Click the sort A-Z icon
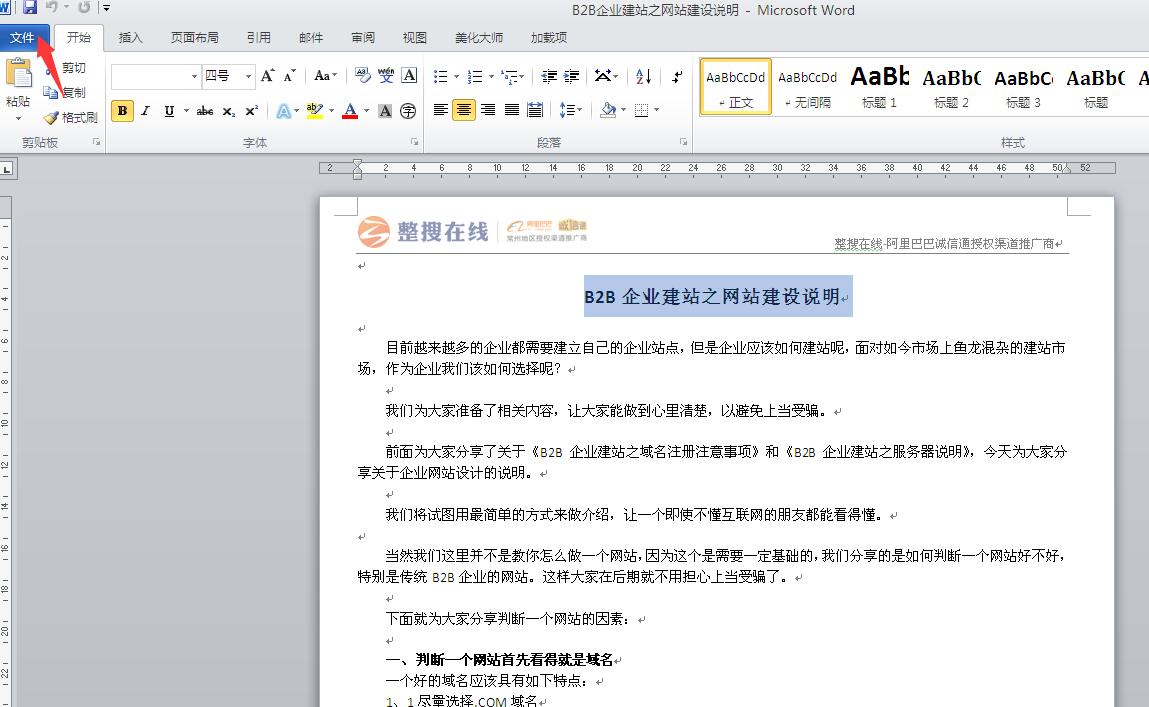 pos(643,77)
